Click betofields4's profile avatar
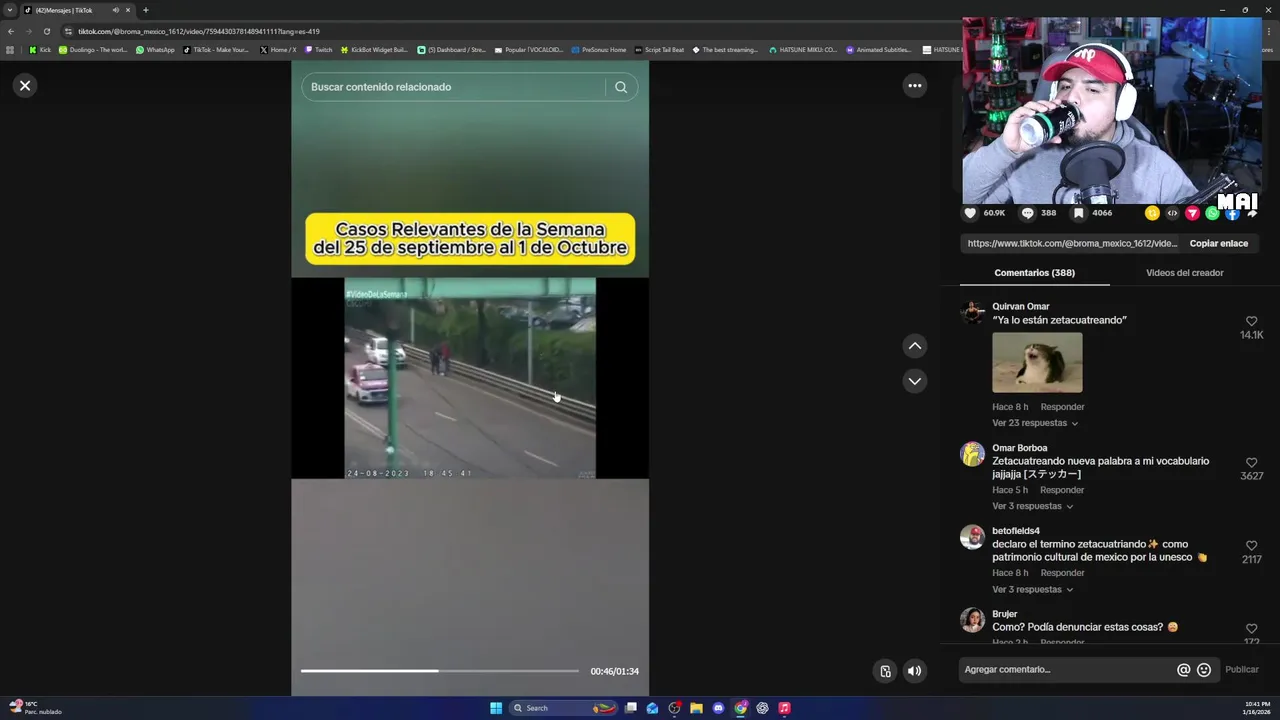This screenshot has height=720, width=1280. 972,537
